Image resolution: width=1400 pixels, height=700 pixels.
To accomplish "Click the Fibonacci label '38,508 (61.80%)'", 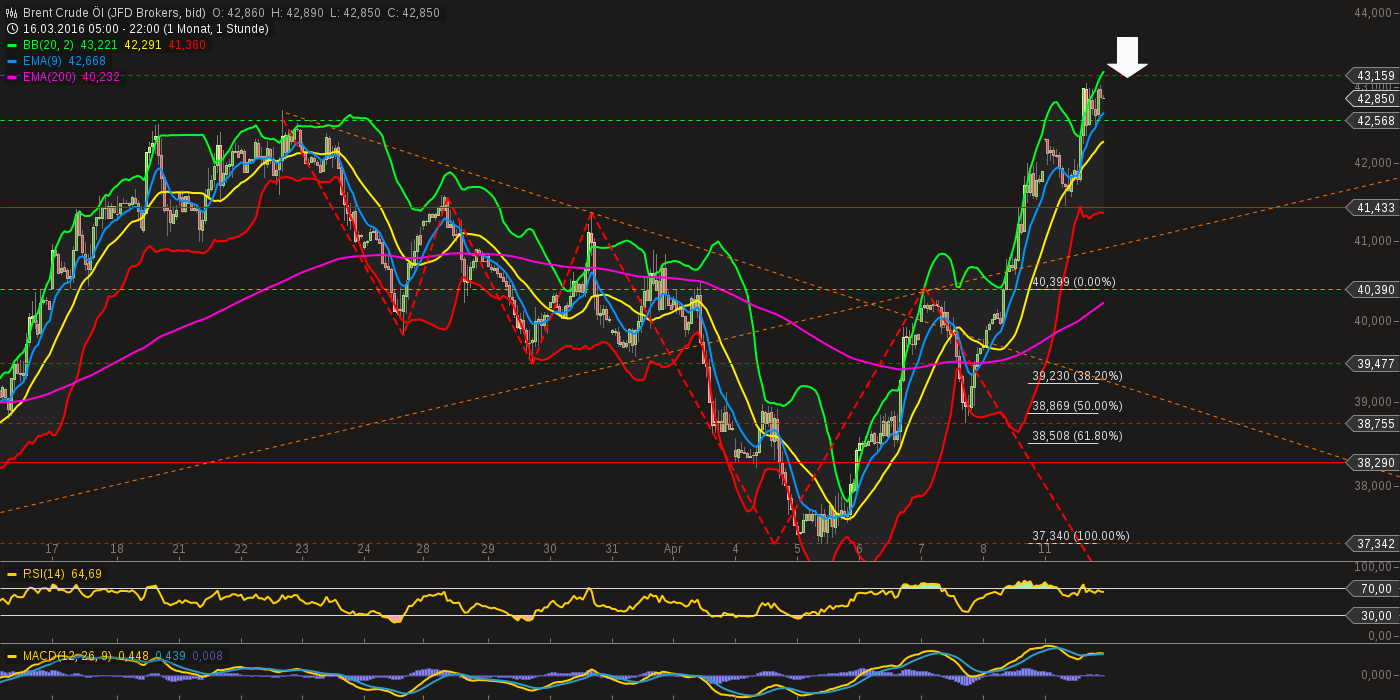I will tap(1077, 436).
